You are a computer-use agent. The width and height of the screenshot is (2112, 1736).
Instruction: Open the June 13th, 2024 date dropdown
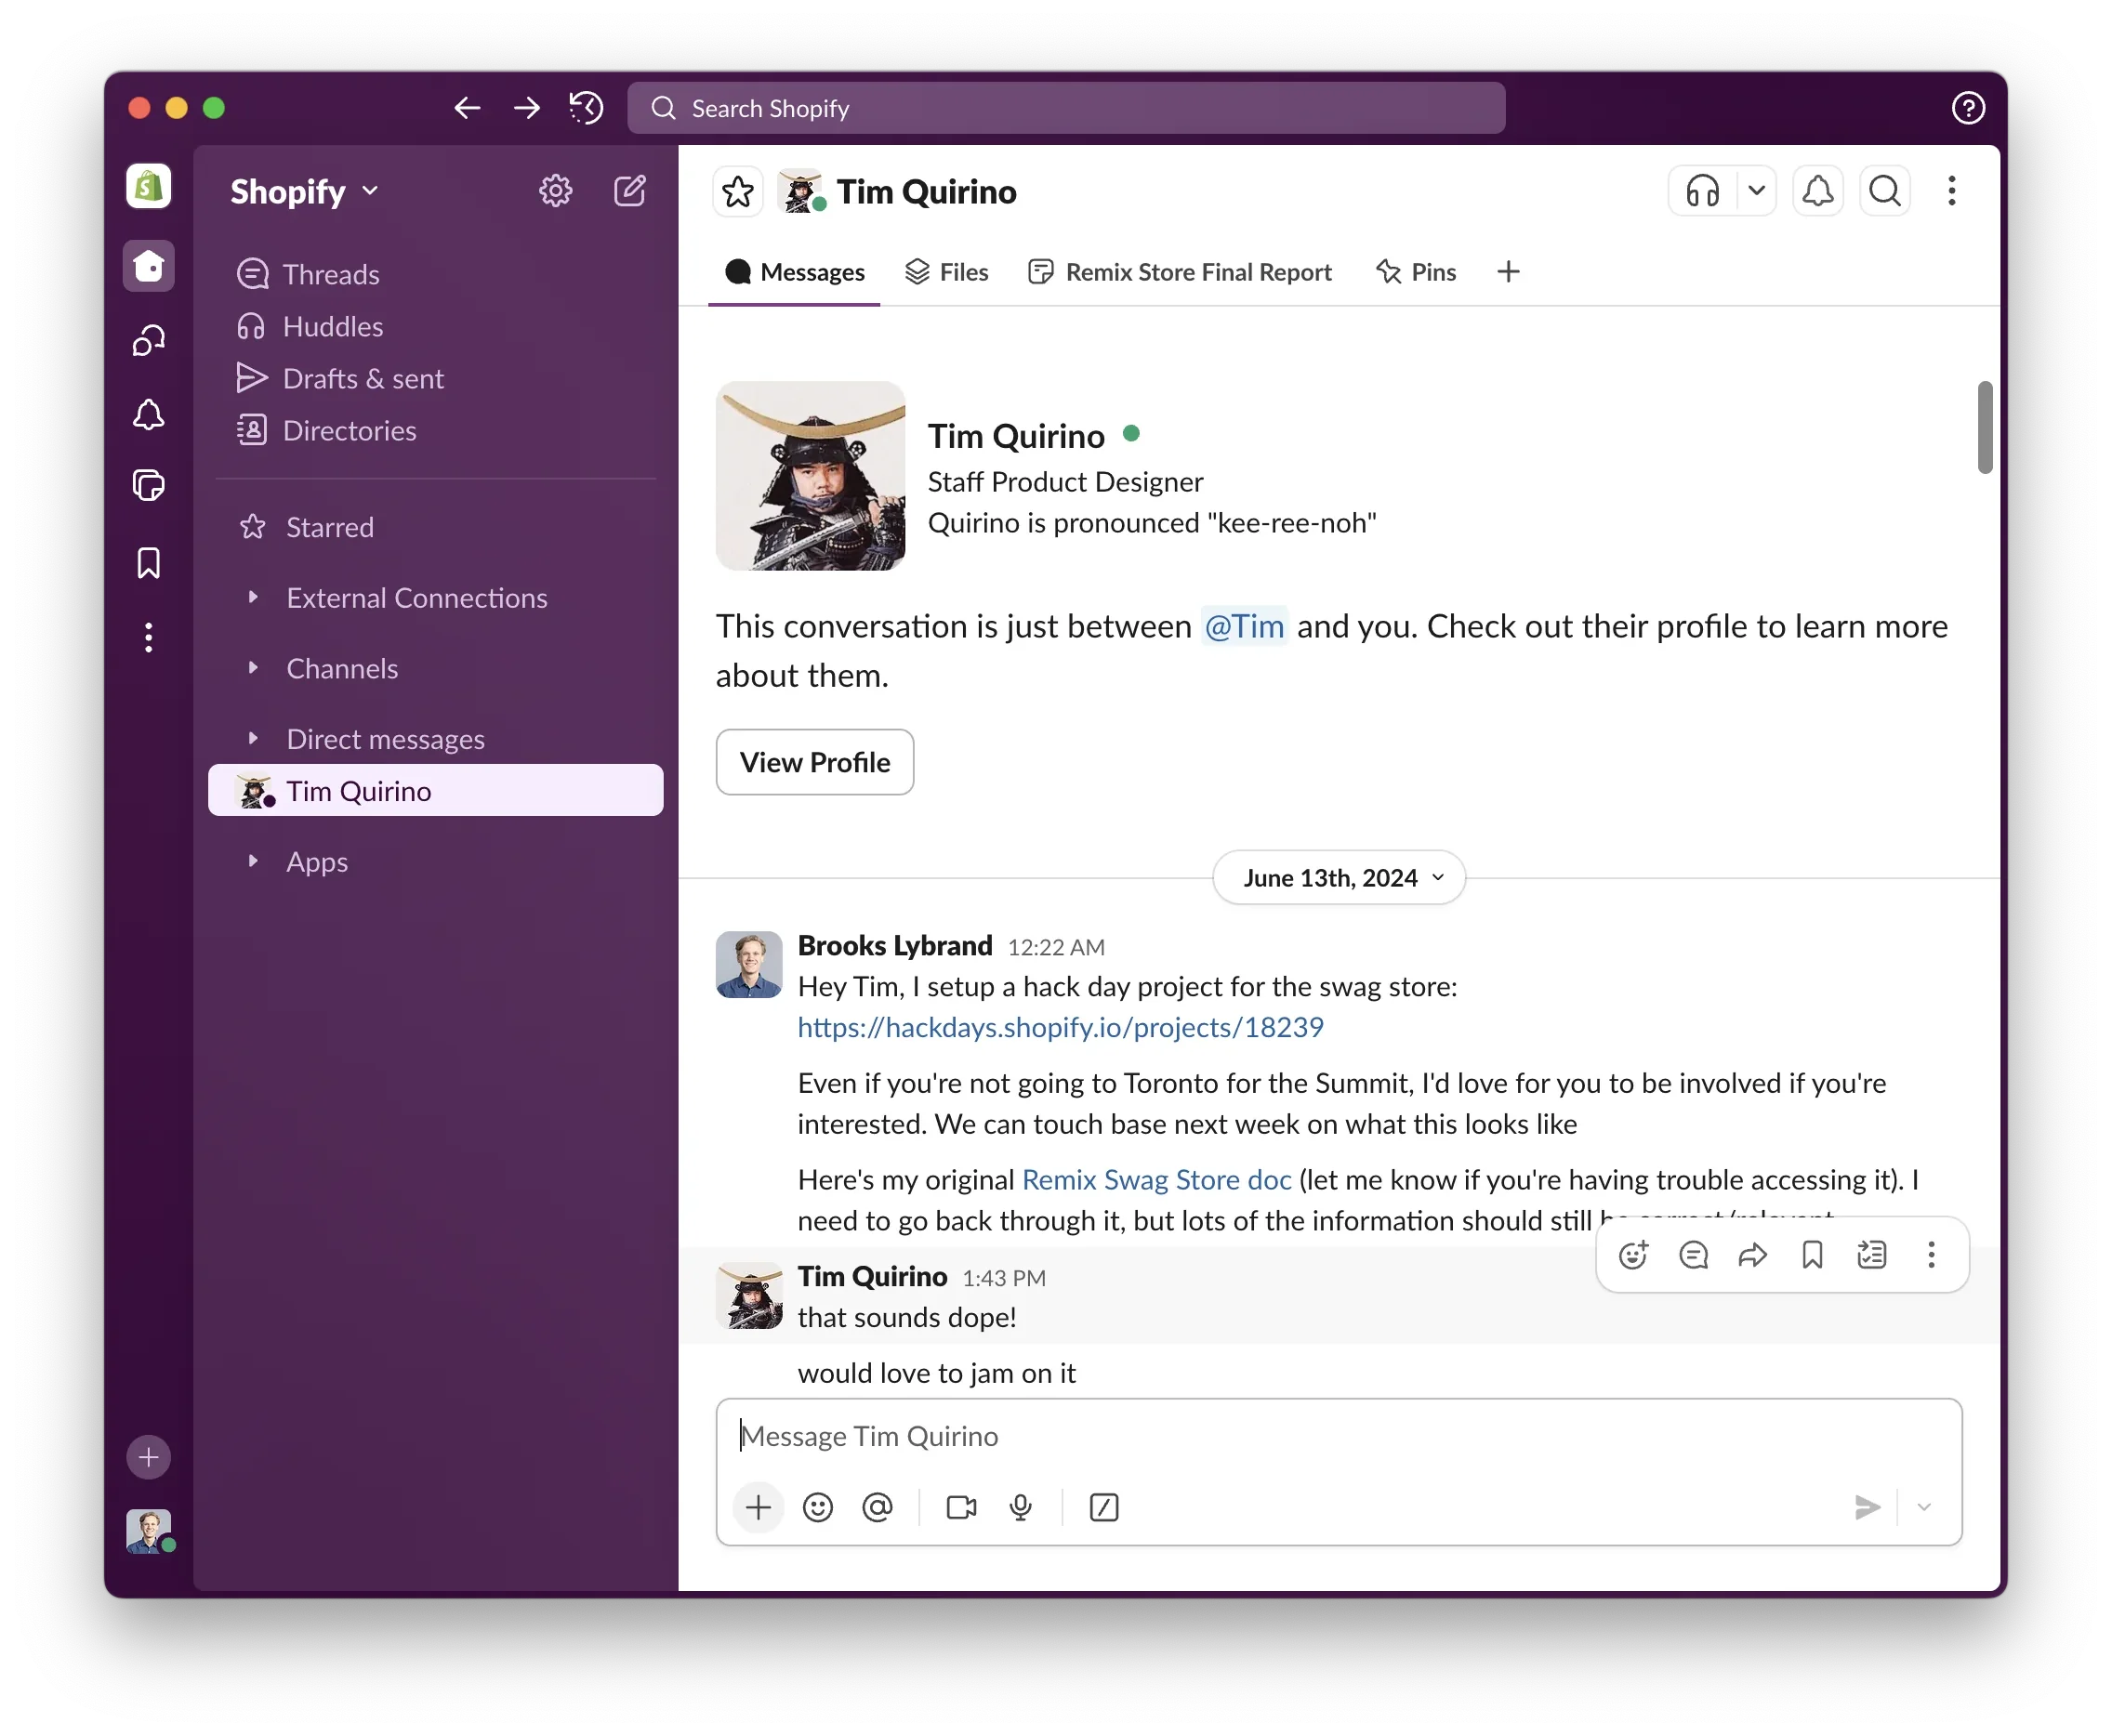[x=1338, y=877]
